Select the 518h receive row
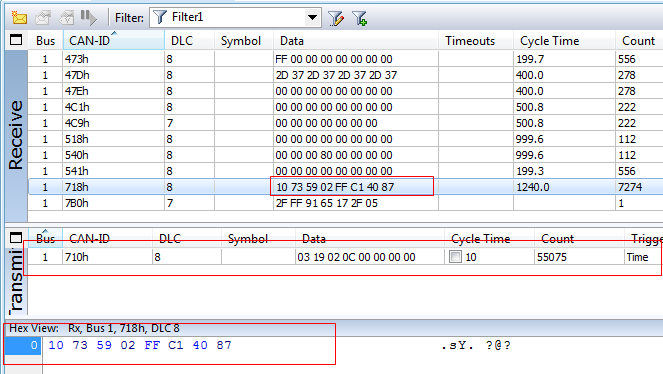 345,139
